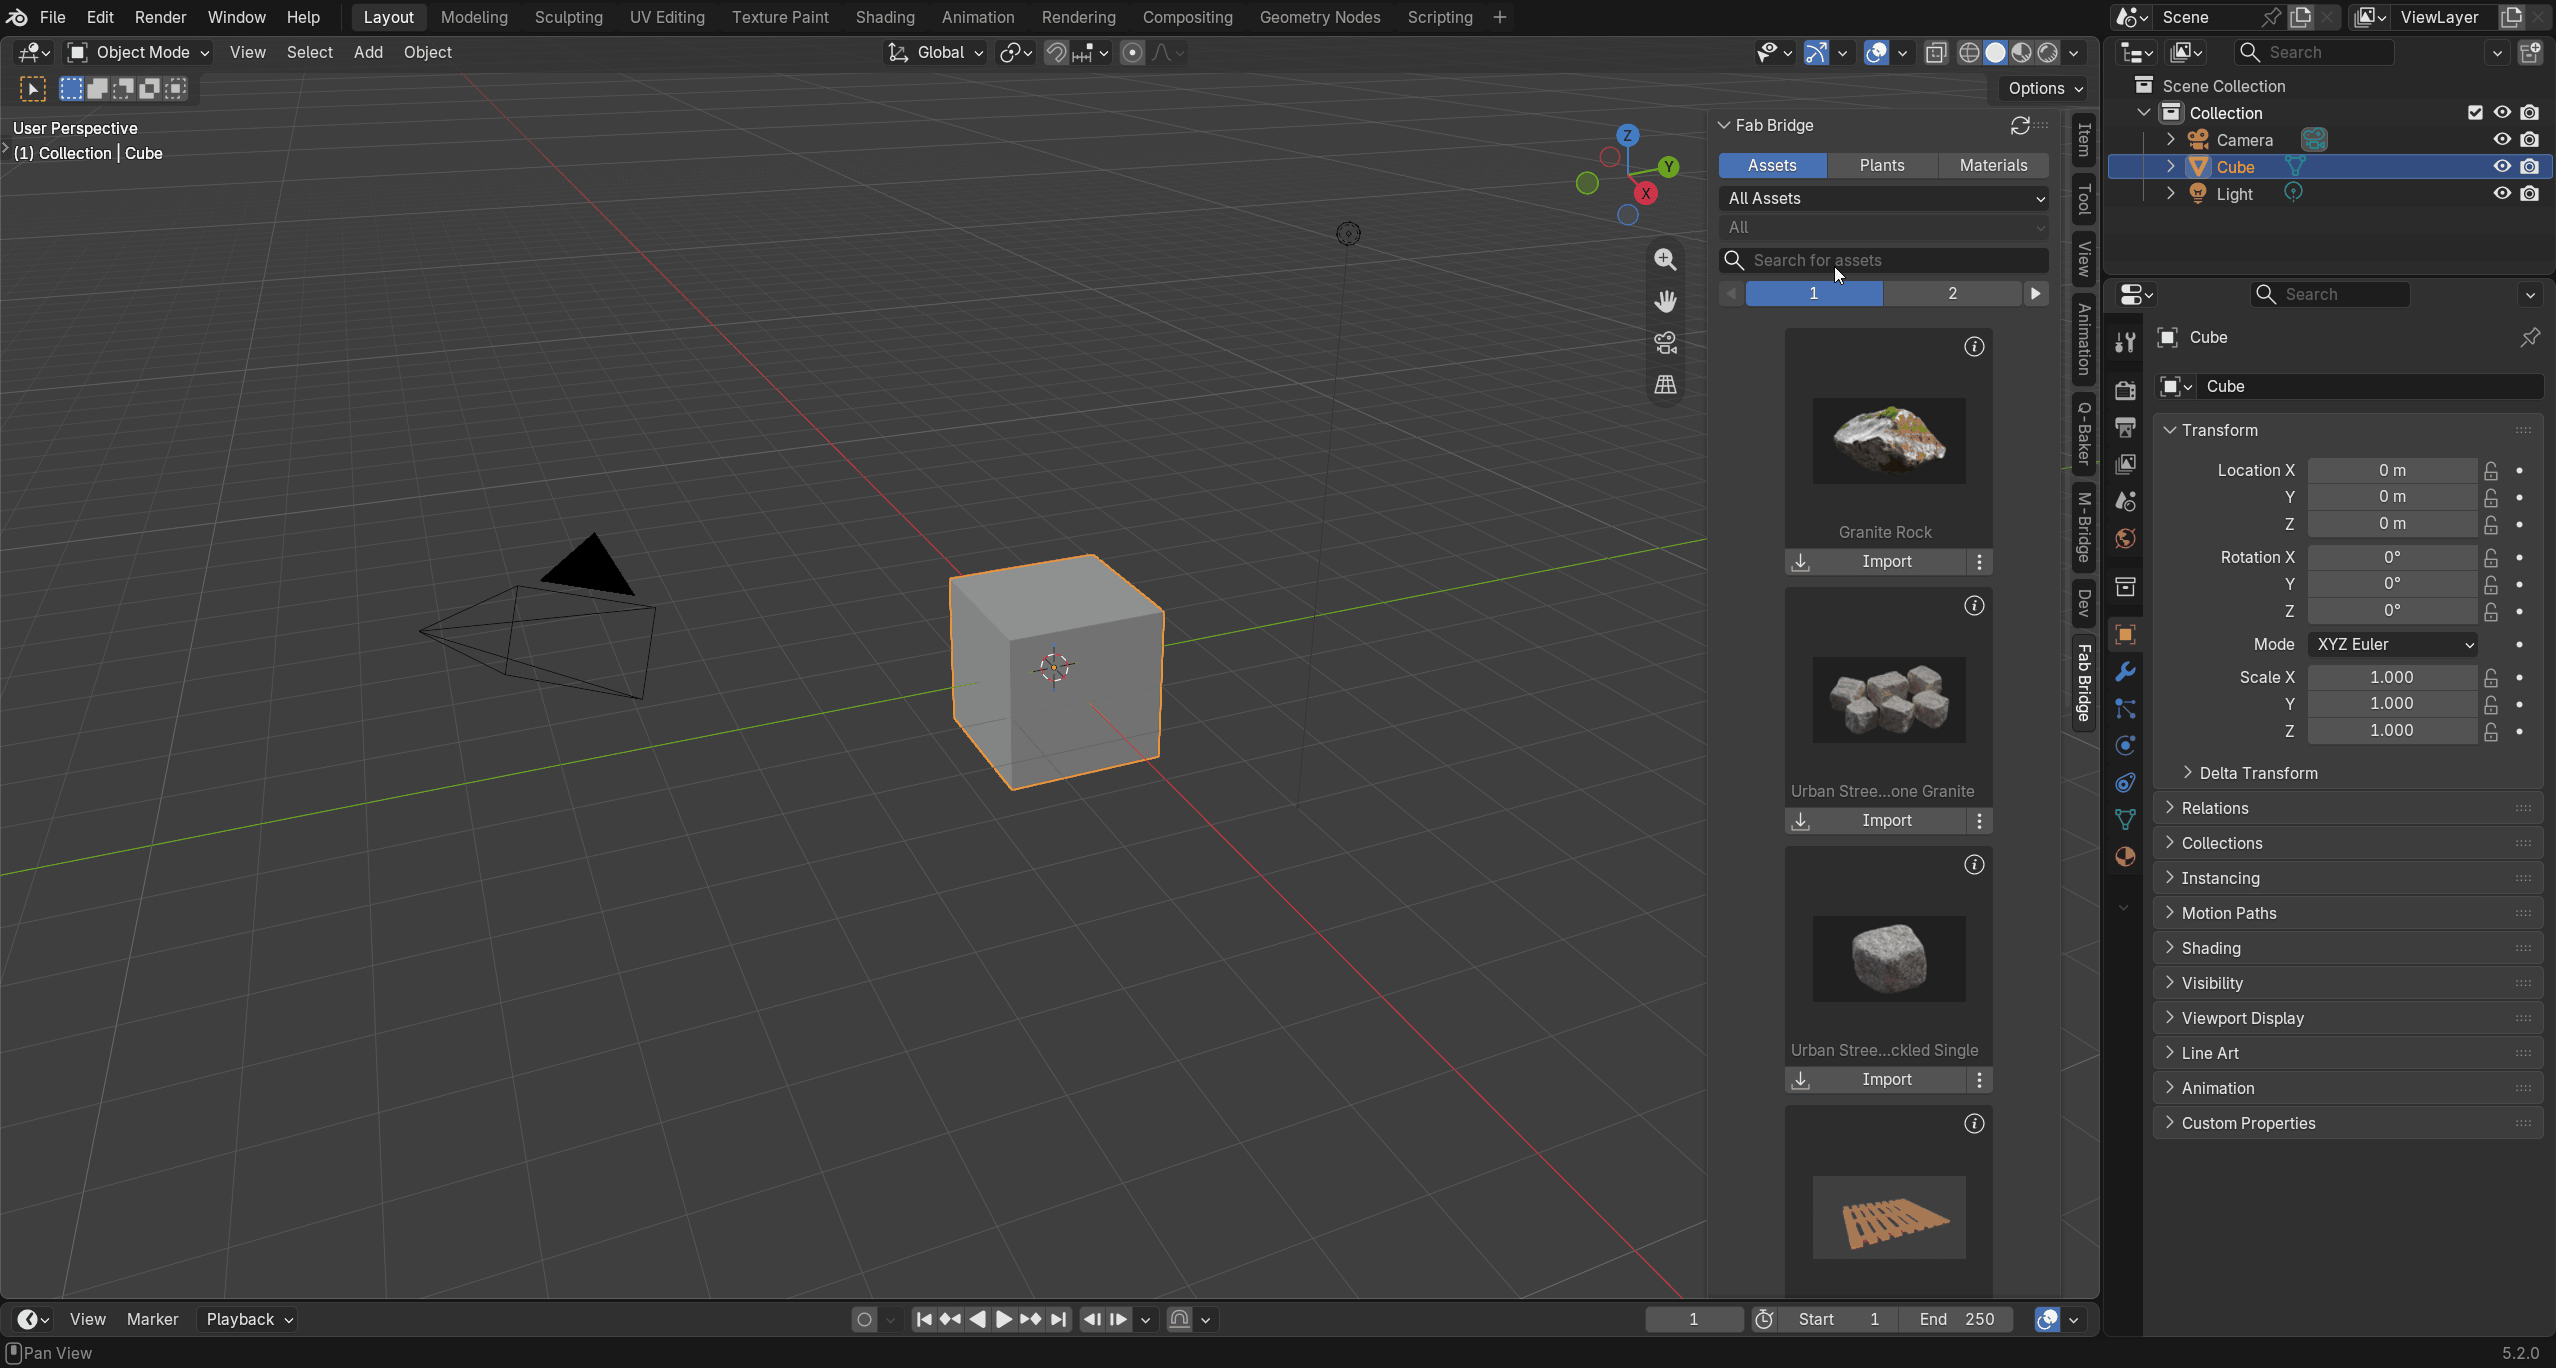Uncheck Collection exclude from view layer checkbox

(x=2475, y=113)
